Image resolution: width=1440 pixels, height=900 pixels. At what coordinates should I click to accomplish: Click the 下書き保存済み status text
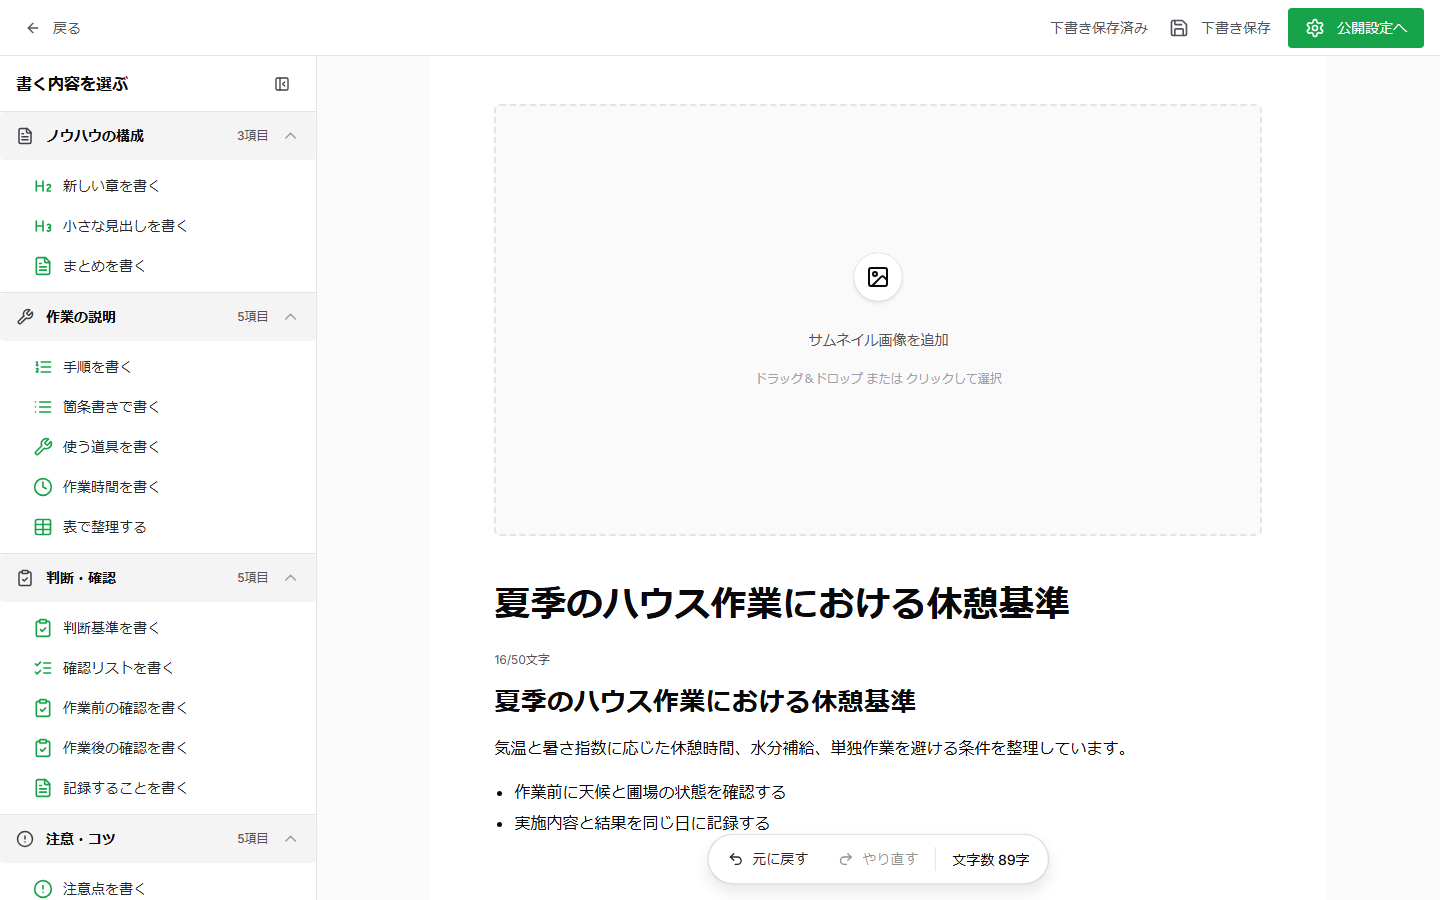1099,28
